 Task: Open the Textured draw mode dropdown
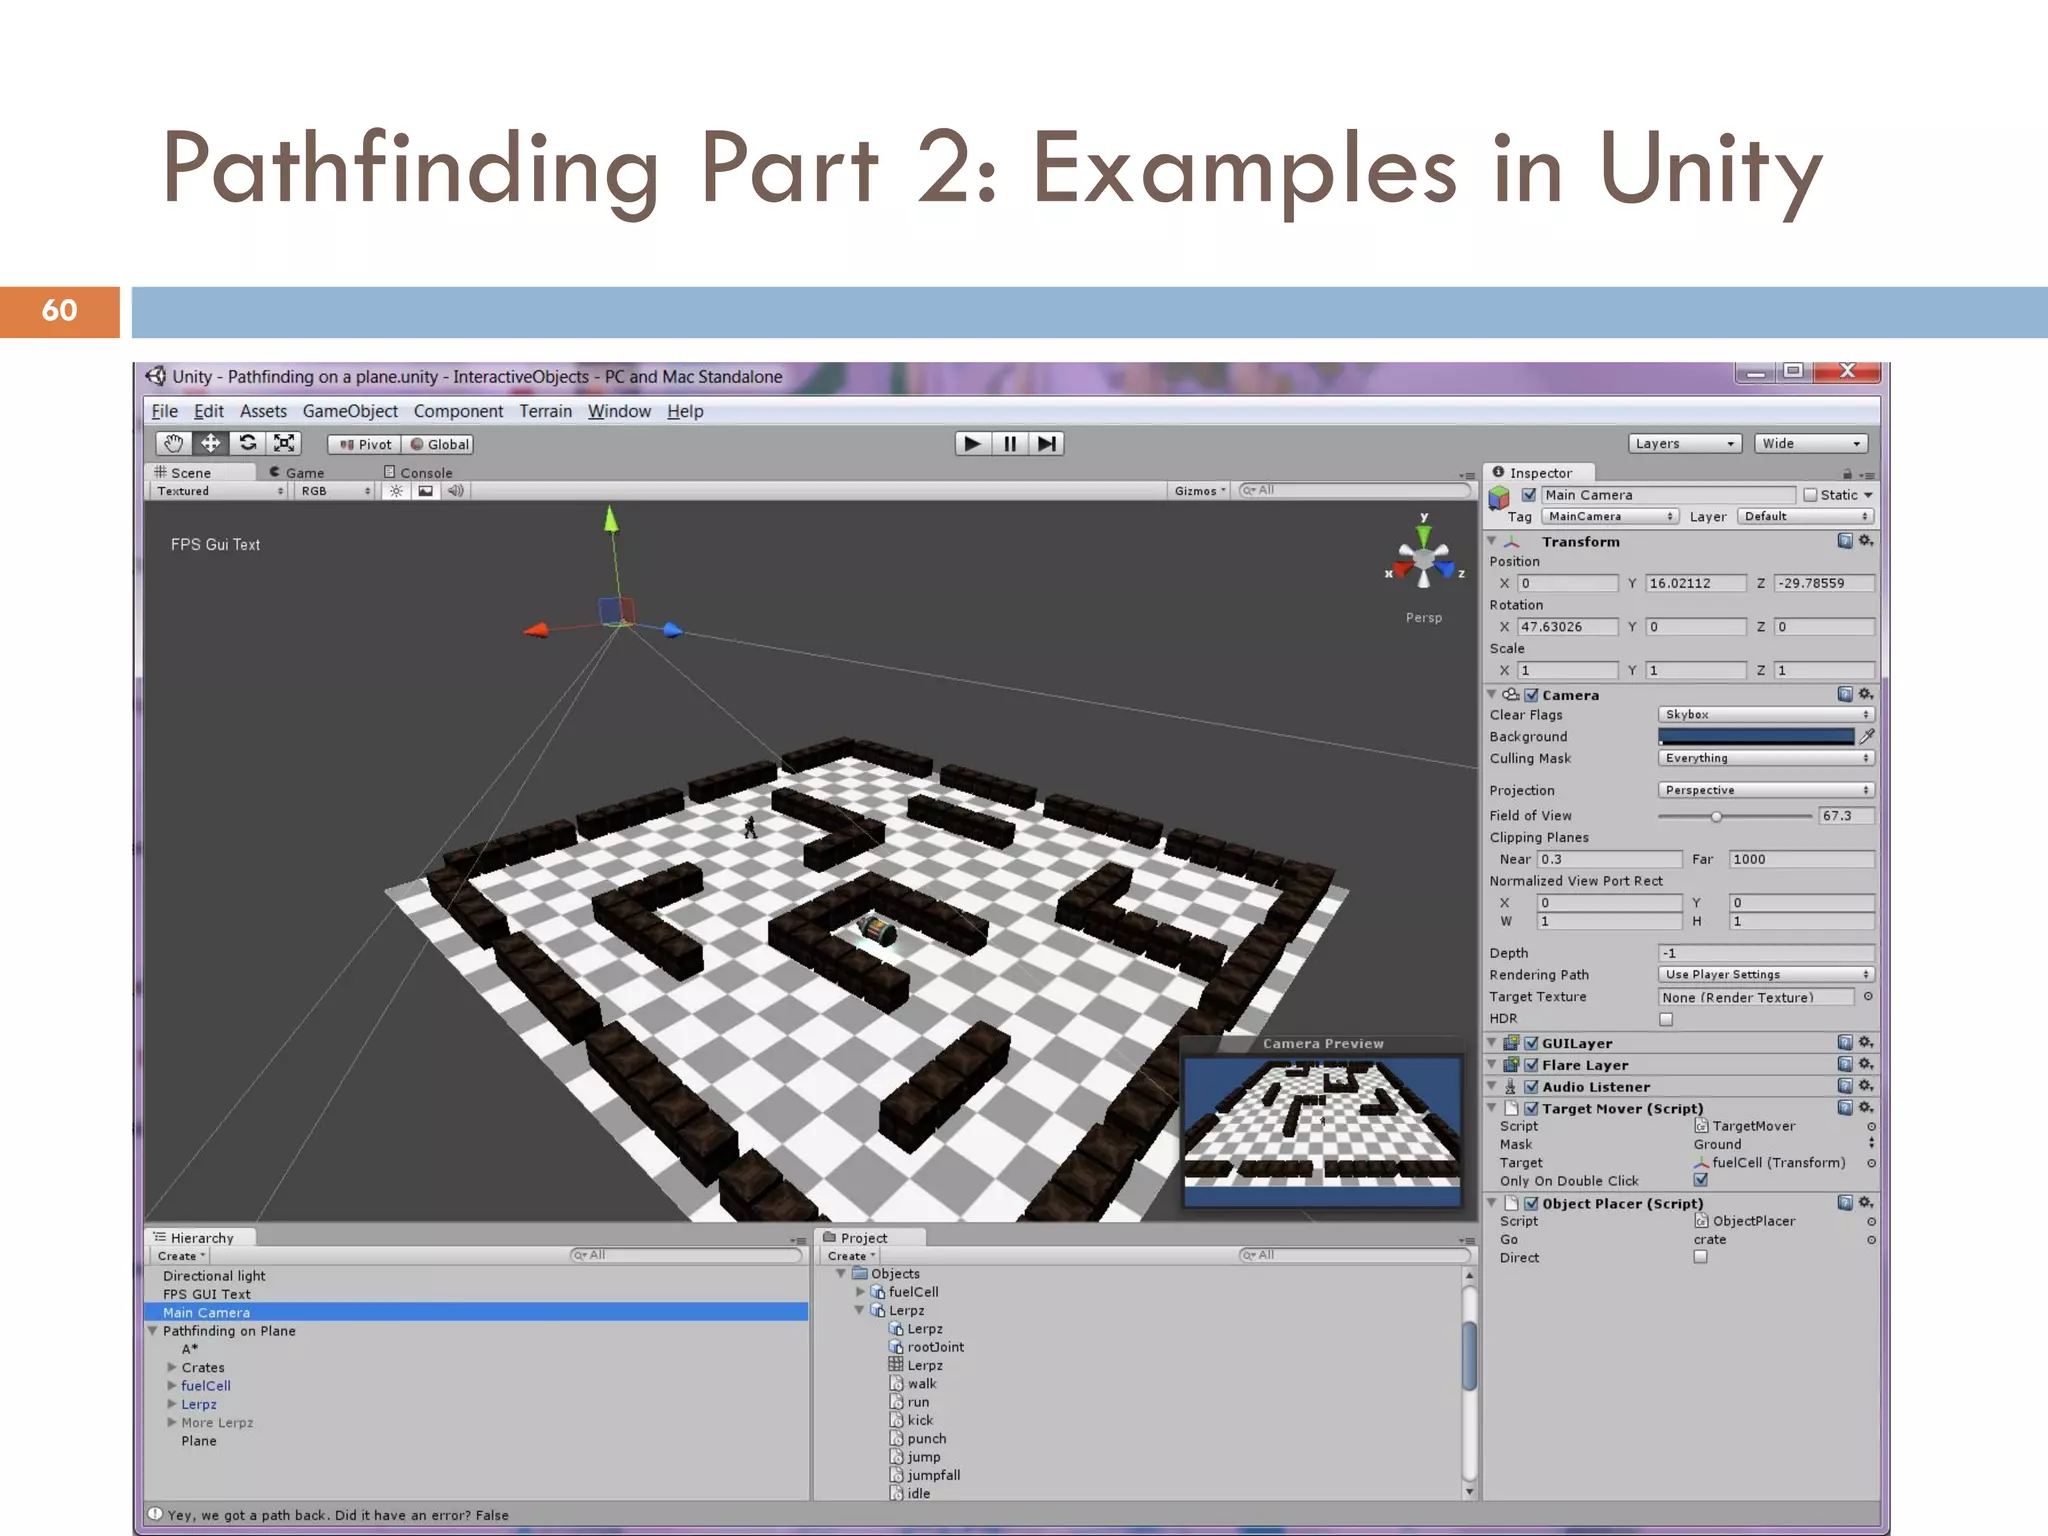220,491
